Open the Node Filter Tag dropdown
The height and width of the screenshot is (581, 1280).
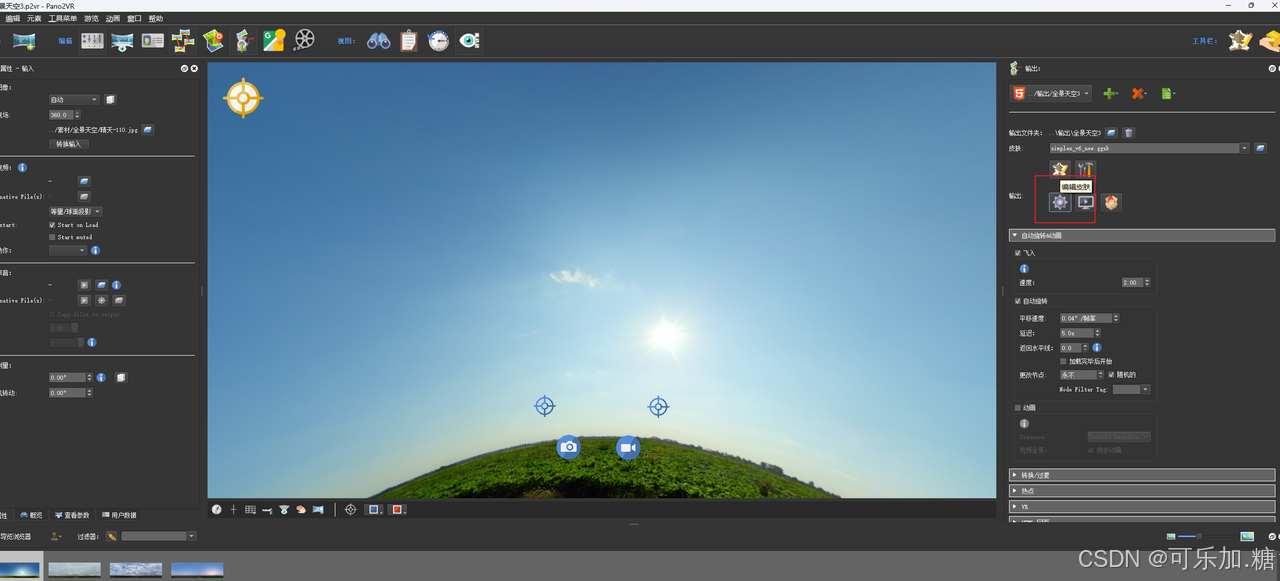coord(1132,389)
